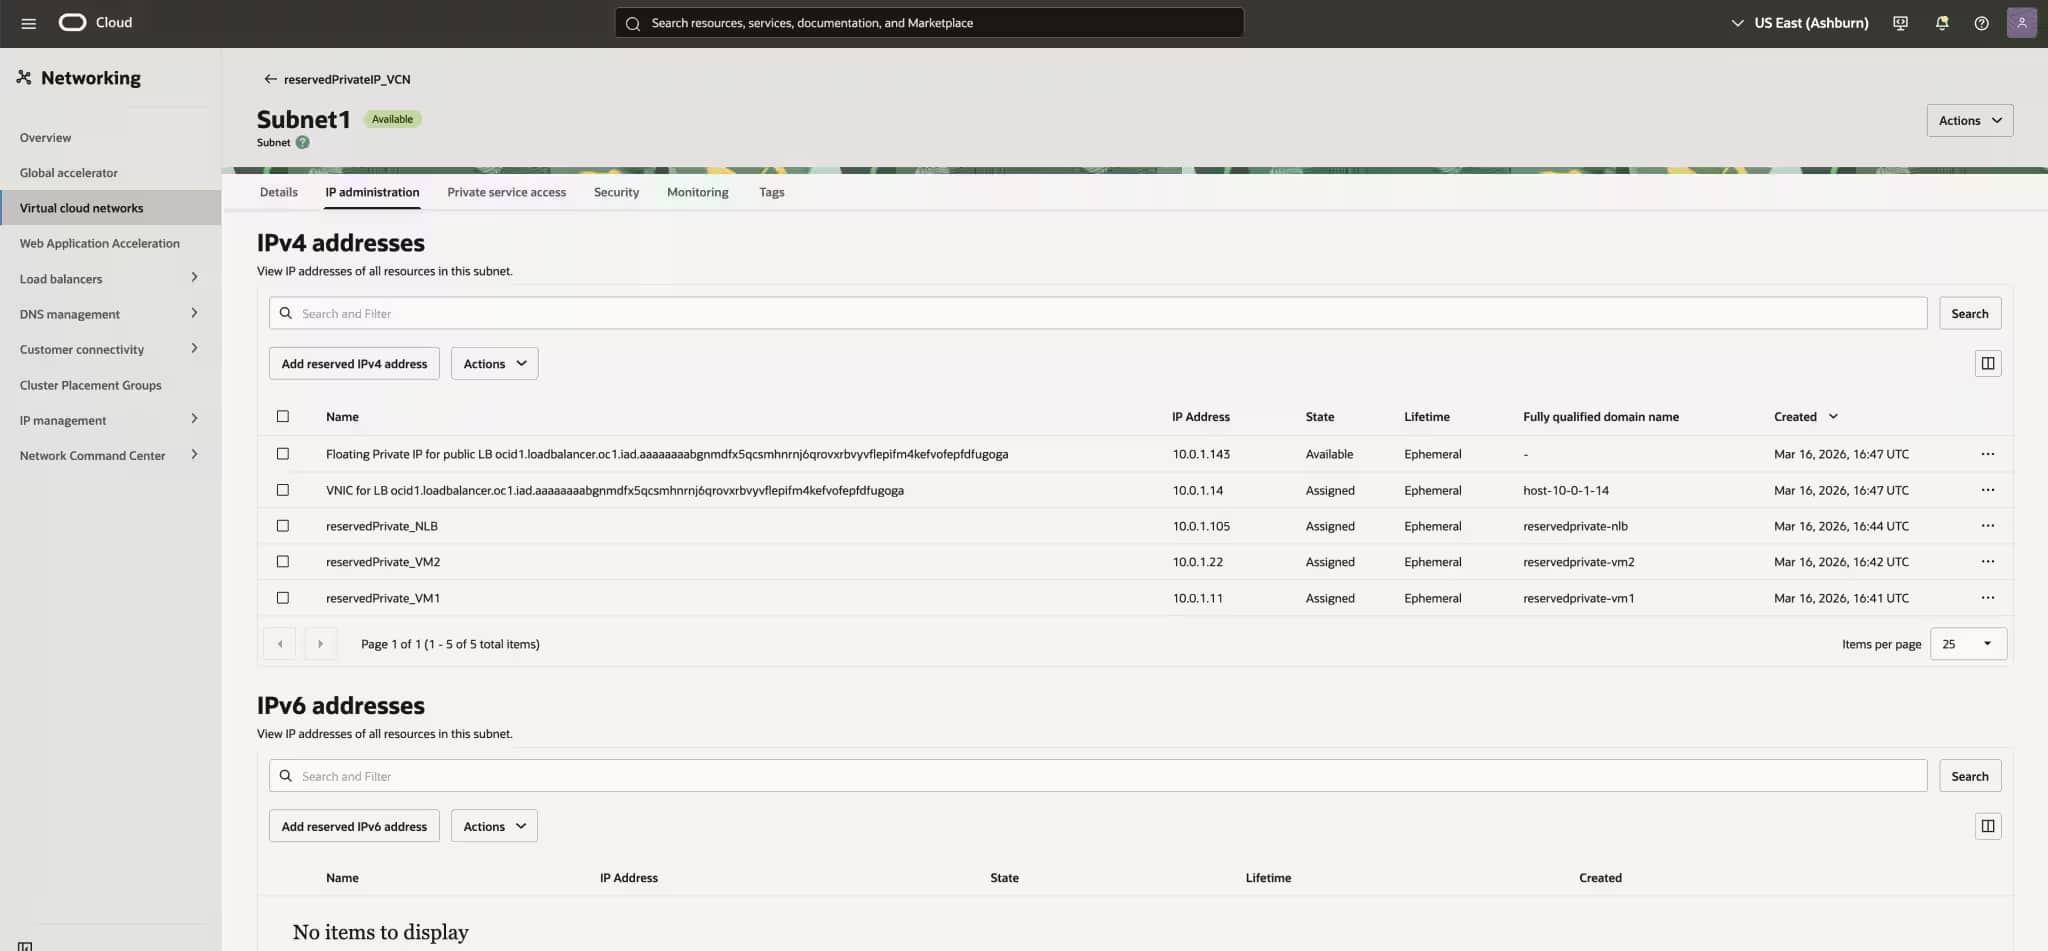Viewport: 2048px width, 951px height.
Task: Open Cloud Shell developer tools icon
Action: click(x=1900, y=23)
